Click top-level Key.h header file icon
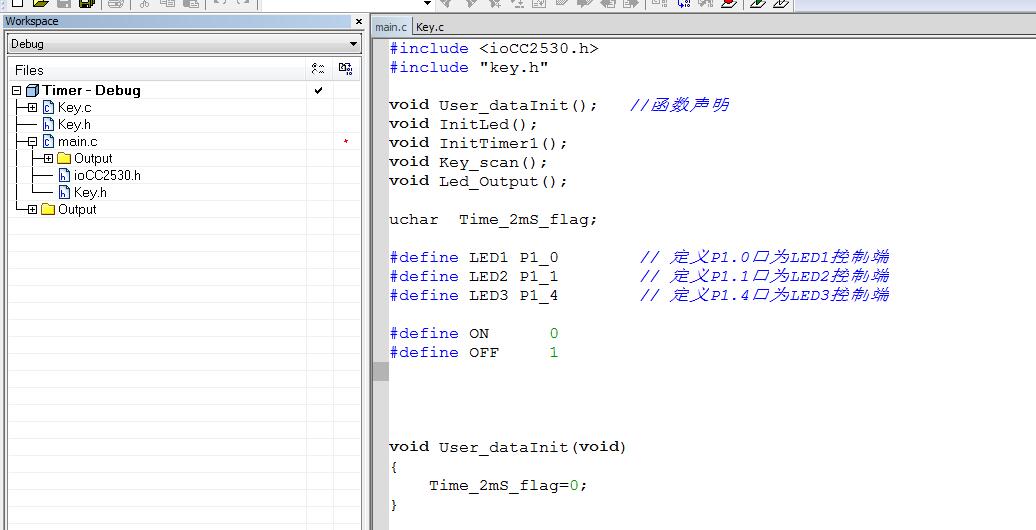This screenshot has height=530, width=1036. click(48, 125)
